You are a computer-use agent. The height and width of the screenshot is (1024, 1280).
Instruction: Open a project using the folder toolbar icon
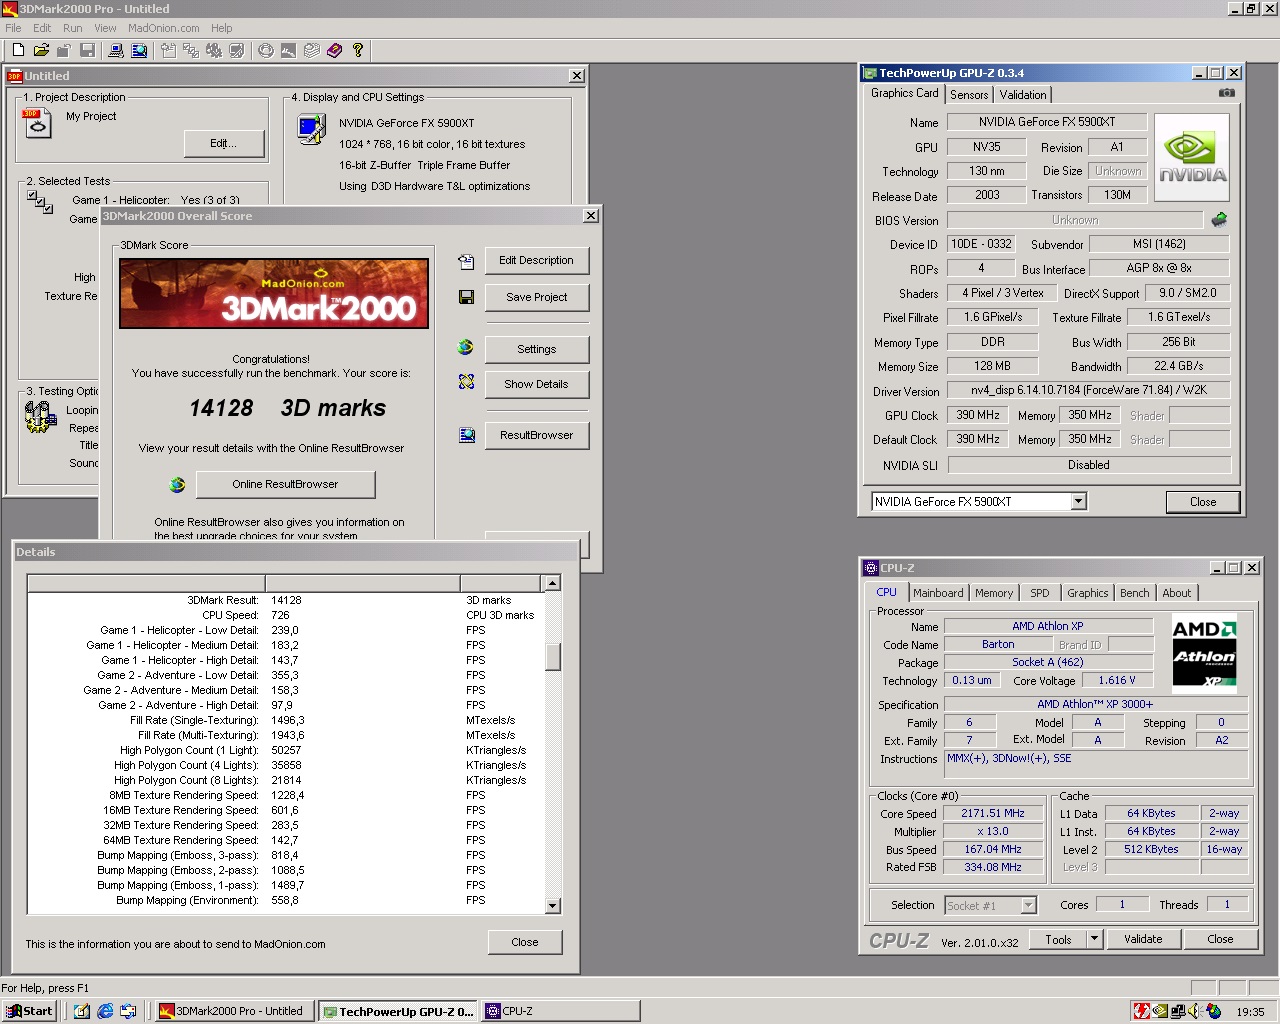tap(40, 51)
